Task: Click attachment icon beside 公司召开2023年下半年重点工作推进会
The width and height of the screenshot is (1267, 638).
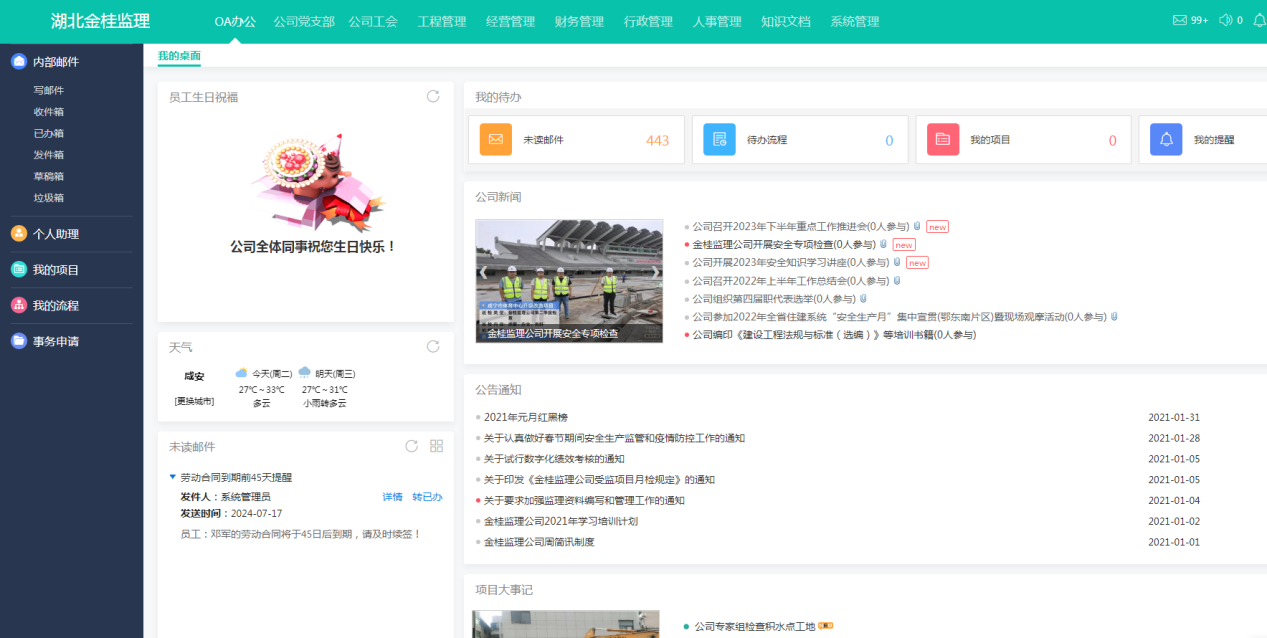Action: point(917,226)
